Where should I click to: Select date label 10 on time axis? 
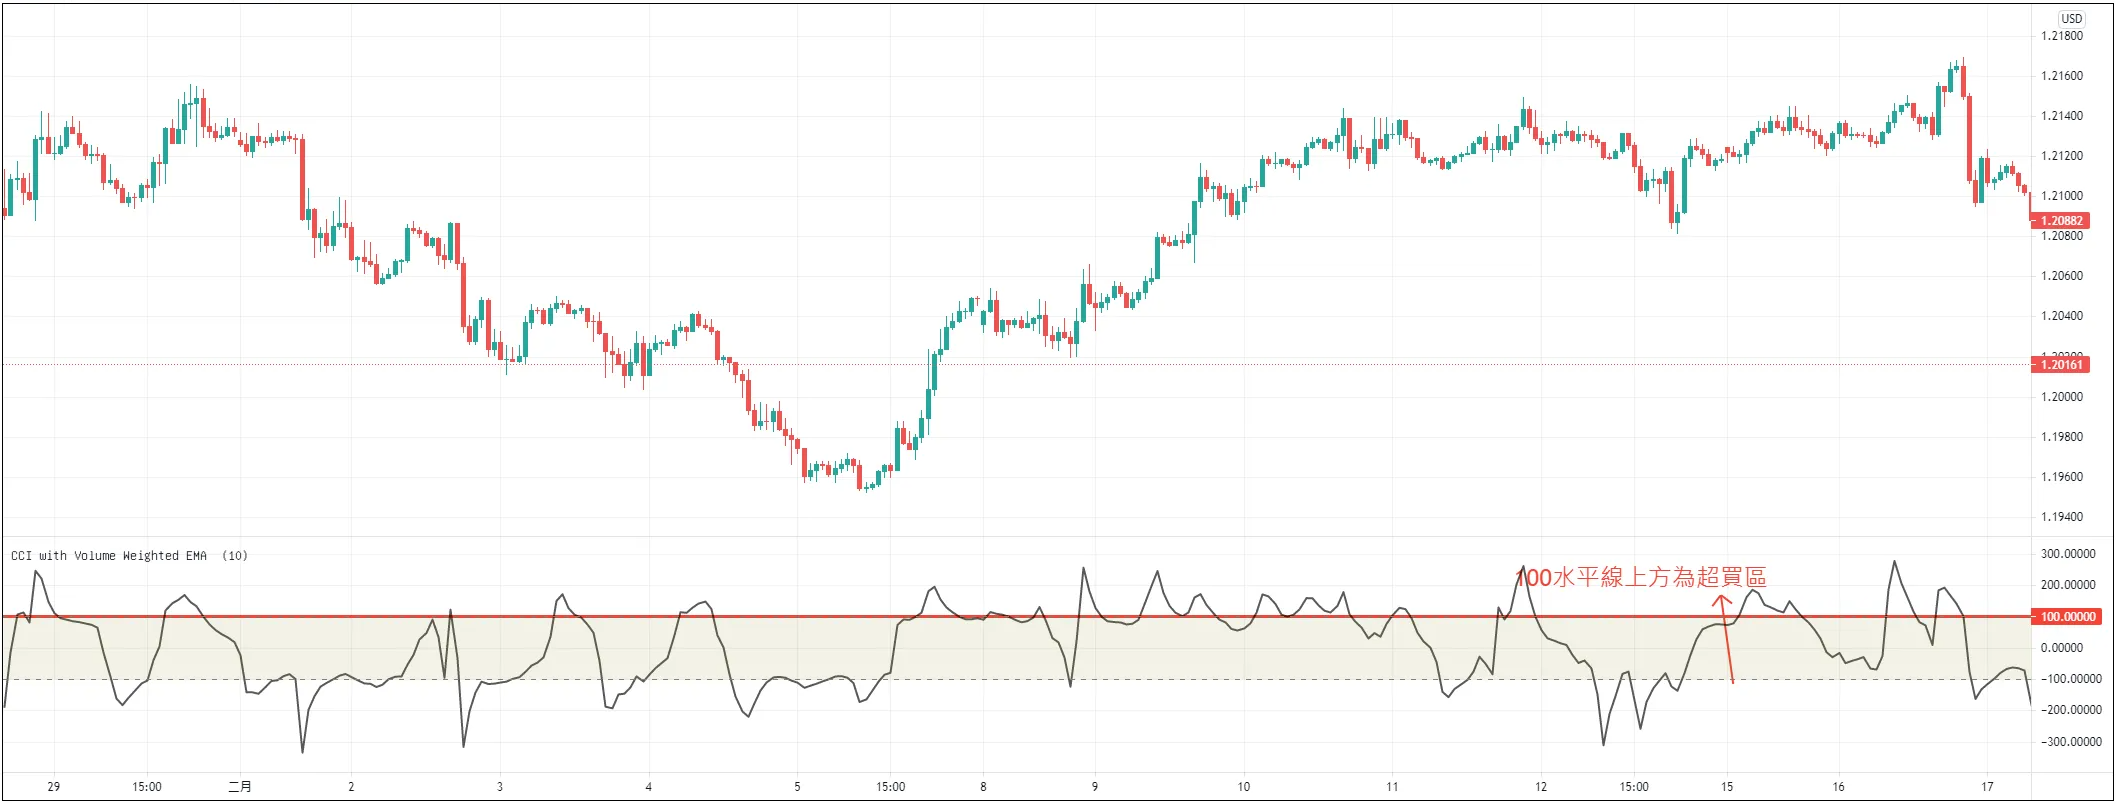1243,787
